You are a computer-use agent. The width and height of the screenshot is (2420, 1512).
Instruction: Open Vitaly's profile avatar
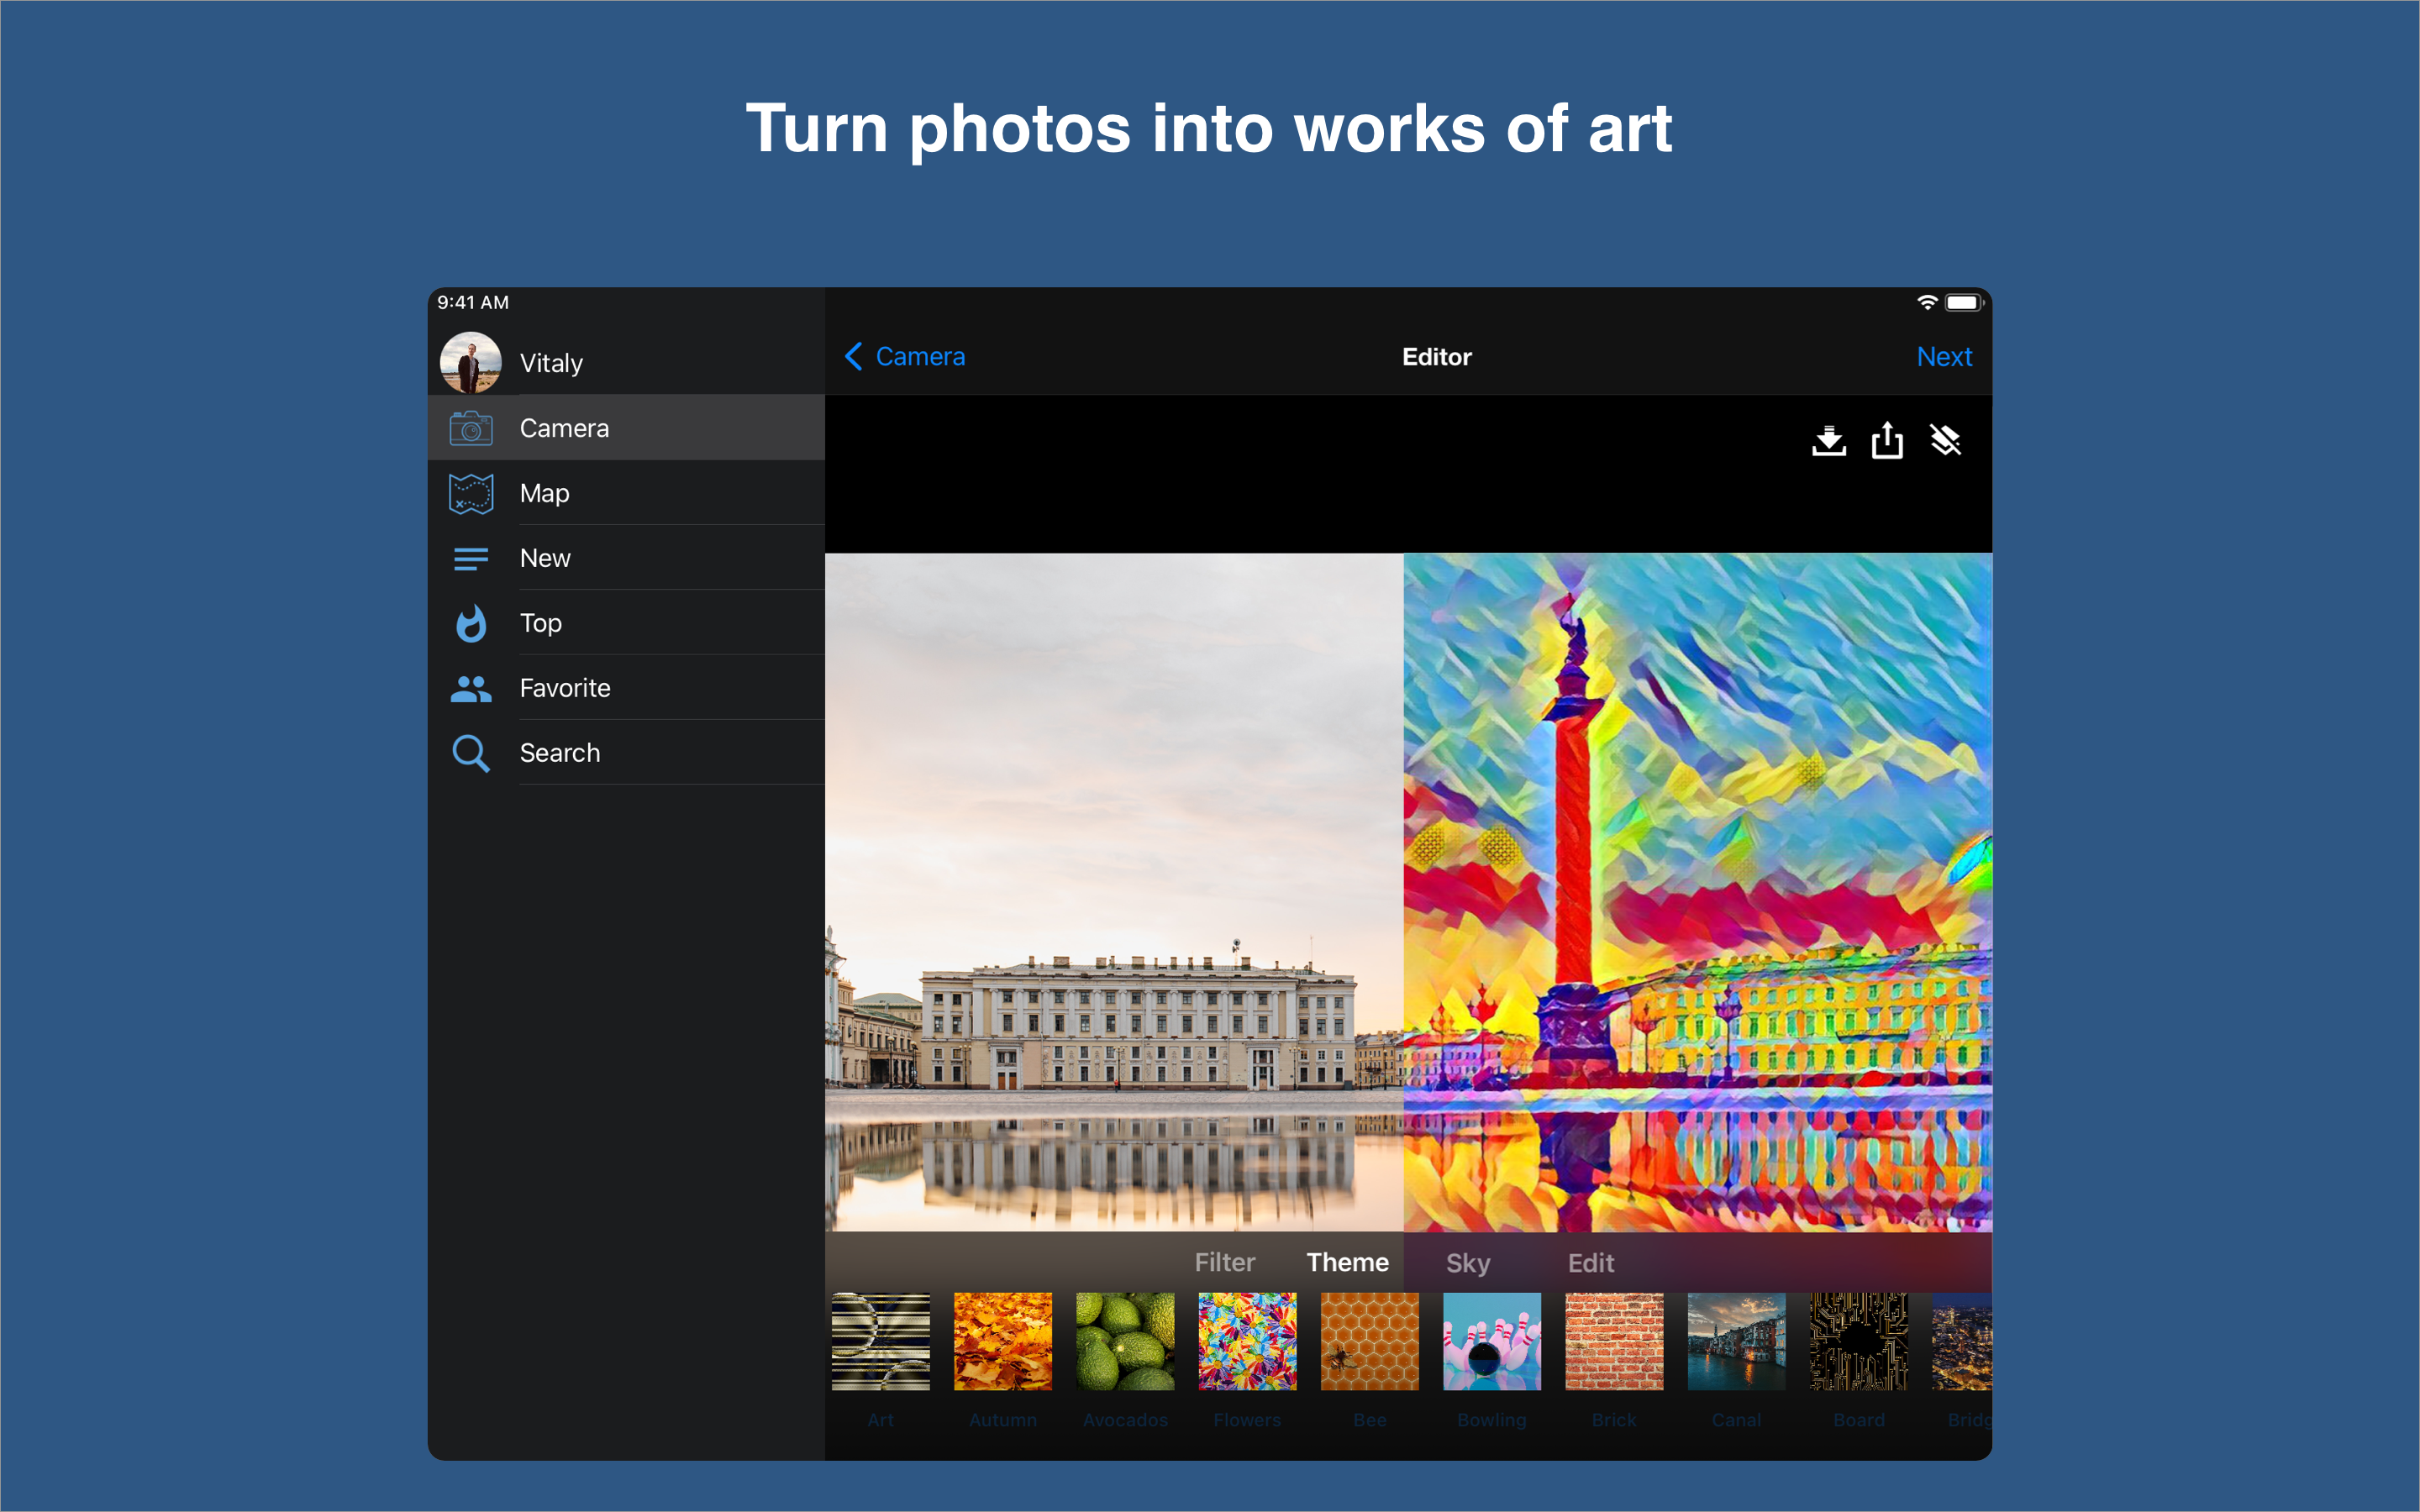click(471, 362)
